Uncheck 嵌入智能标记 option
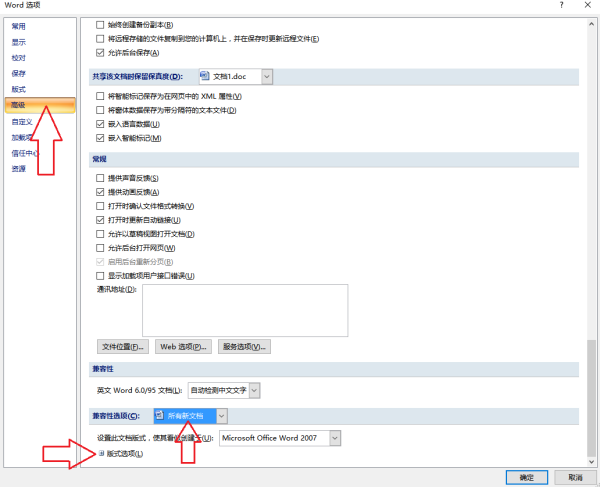Screen dimensions: 600x487 [x=100, y=138]
